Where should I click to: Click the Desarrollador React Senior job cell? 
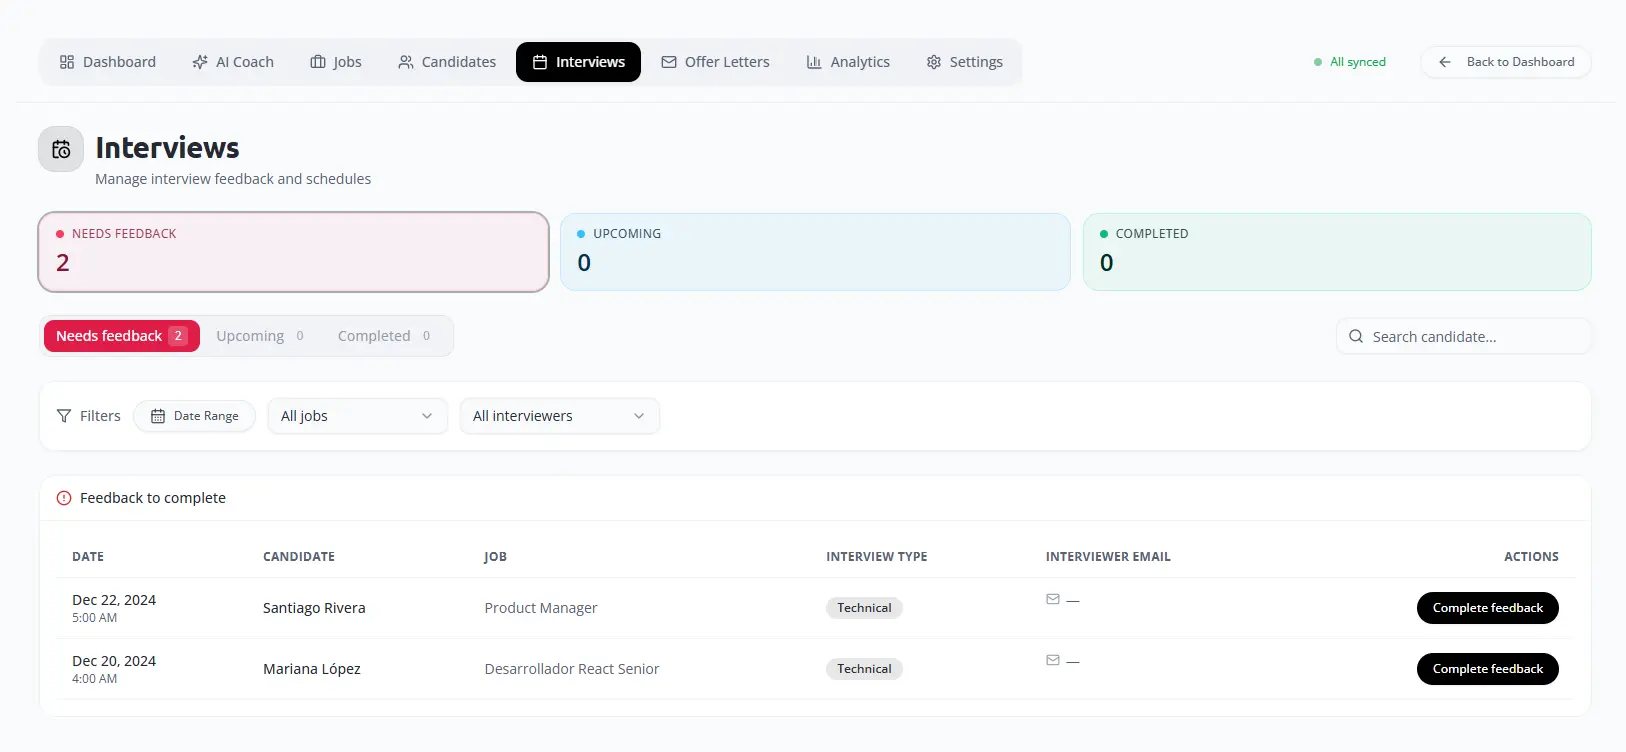point(572,669)
